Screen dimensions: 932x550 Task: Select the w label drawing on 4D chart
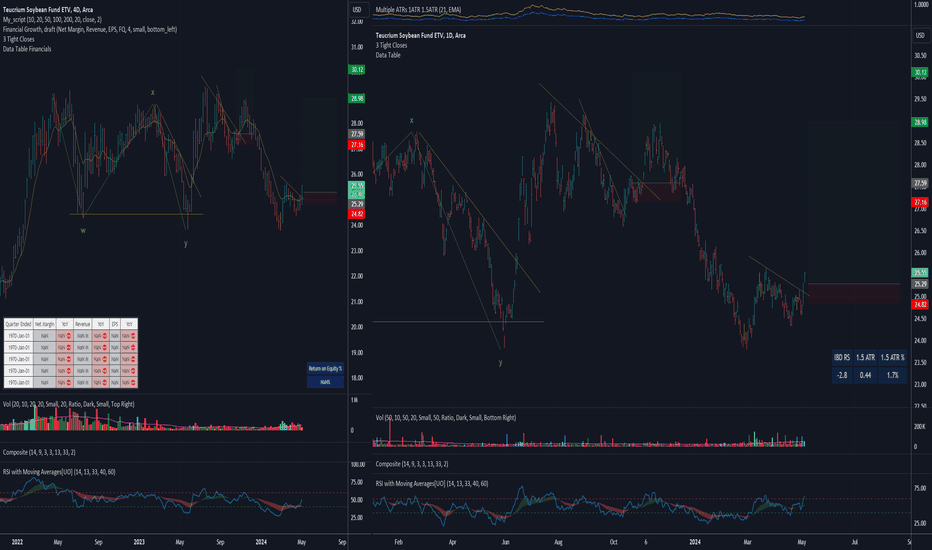click(x=83, y=230)
